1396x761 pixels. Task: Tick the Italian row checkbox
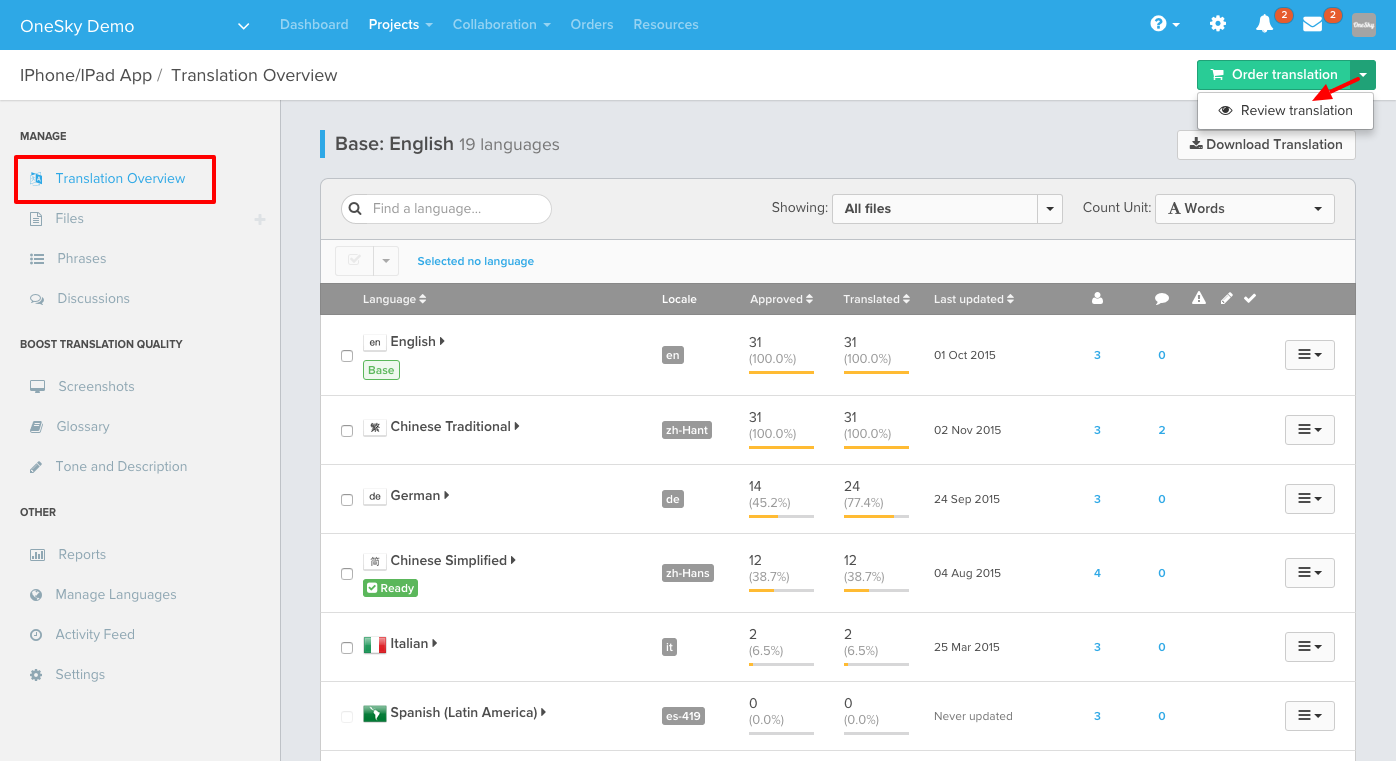[347, 648]
